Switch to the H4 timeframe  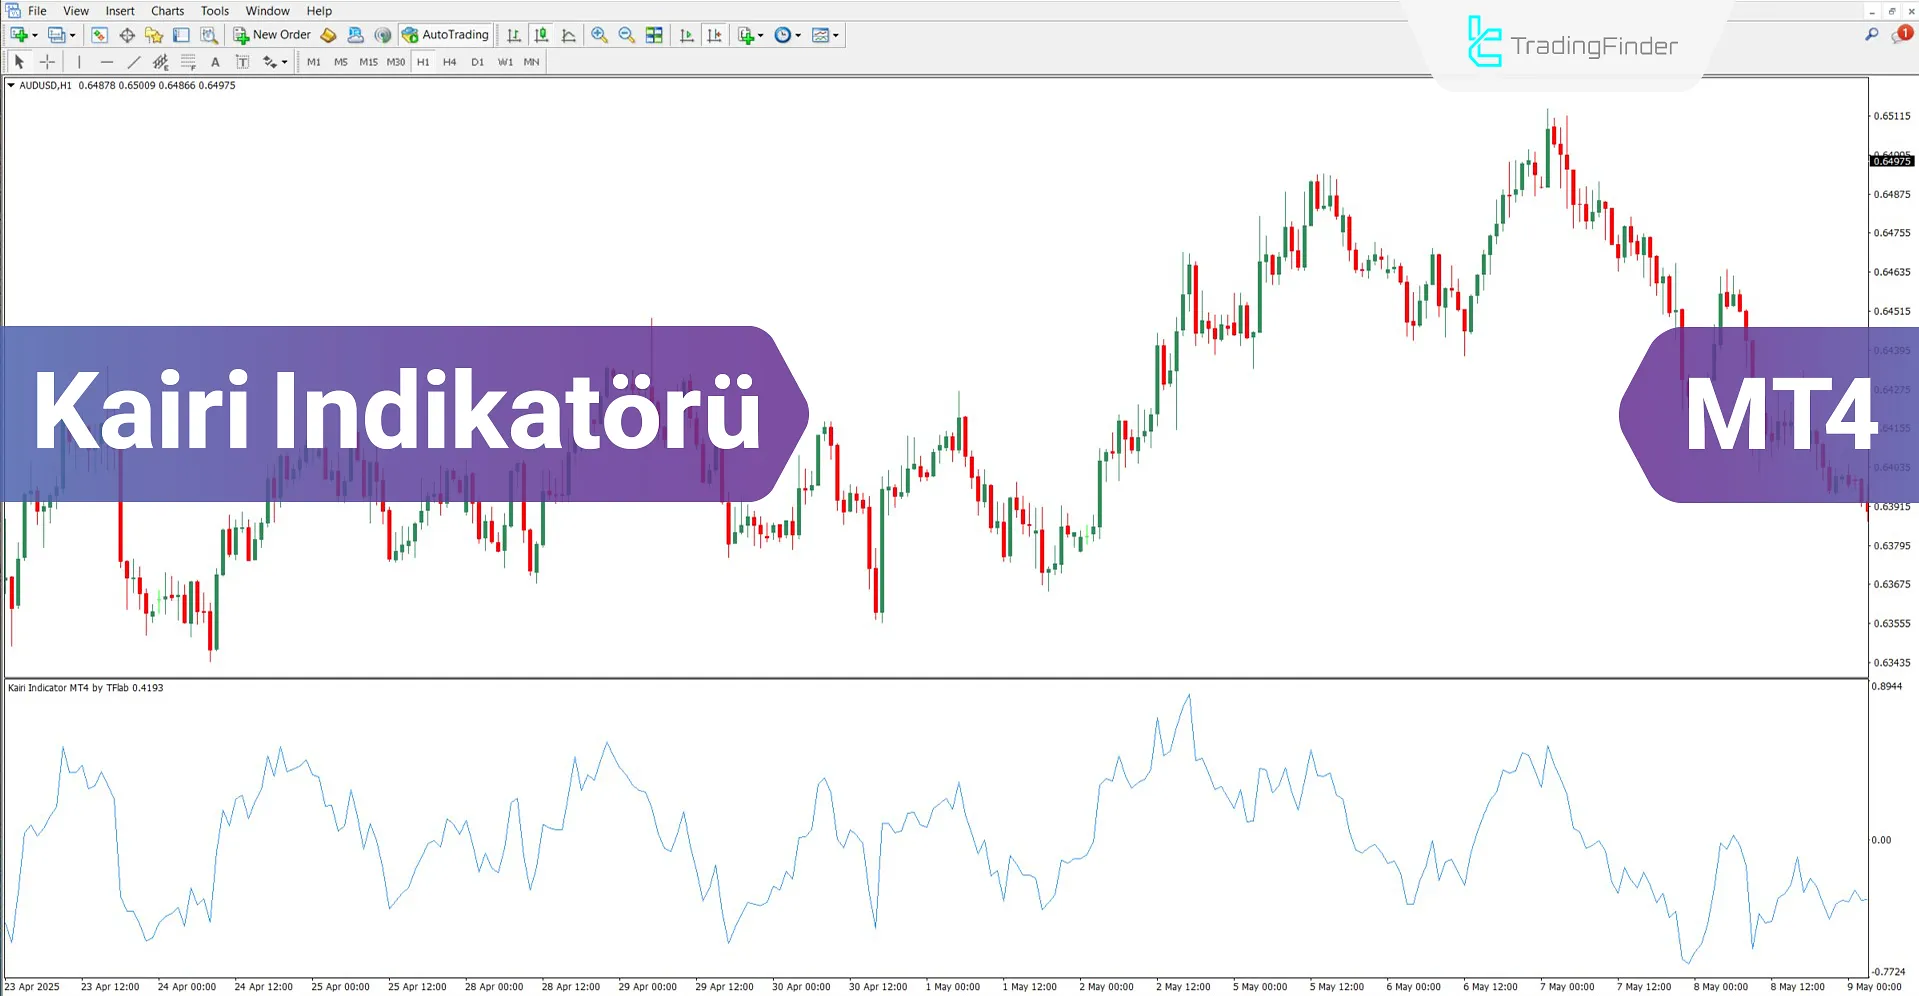(449, 61)
